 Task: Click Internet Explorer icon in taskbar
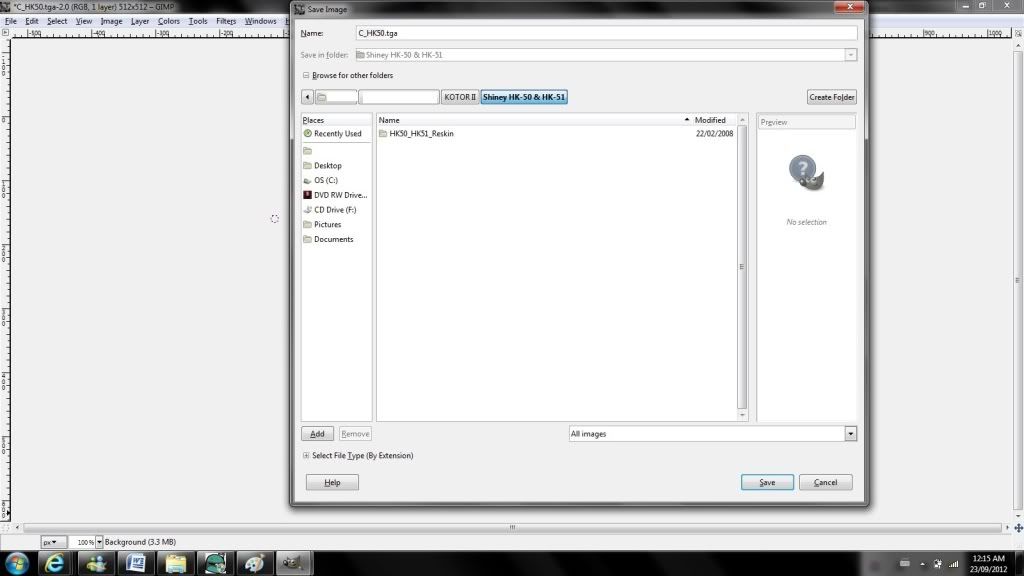tap(55, 563)
